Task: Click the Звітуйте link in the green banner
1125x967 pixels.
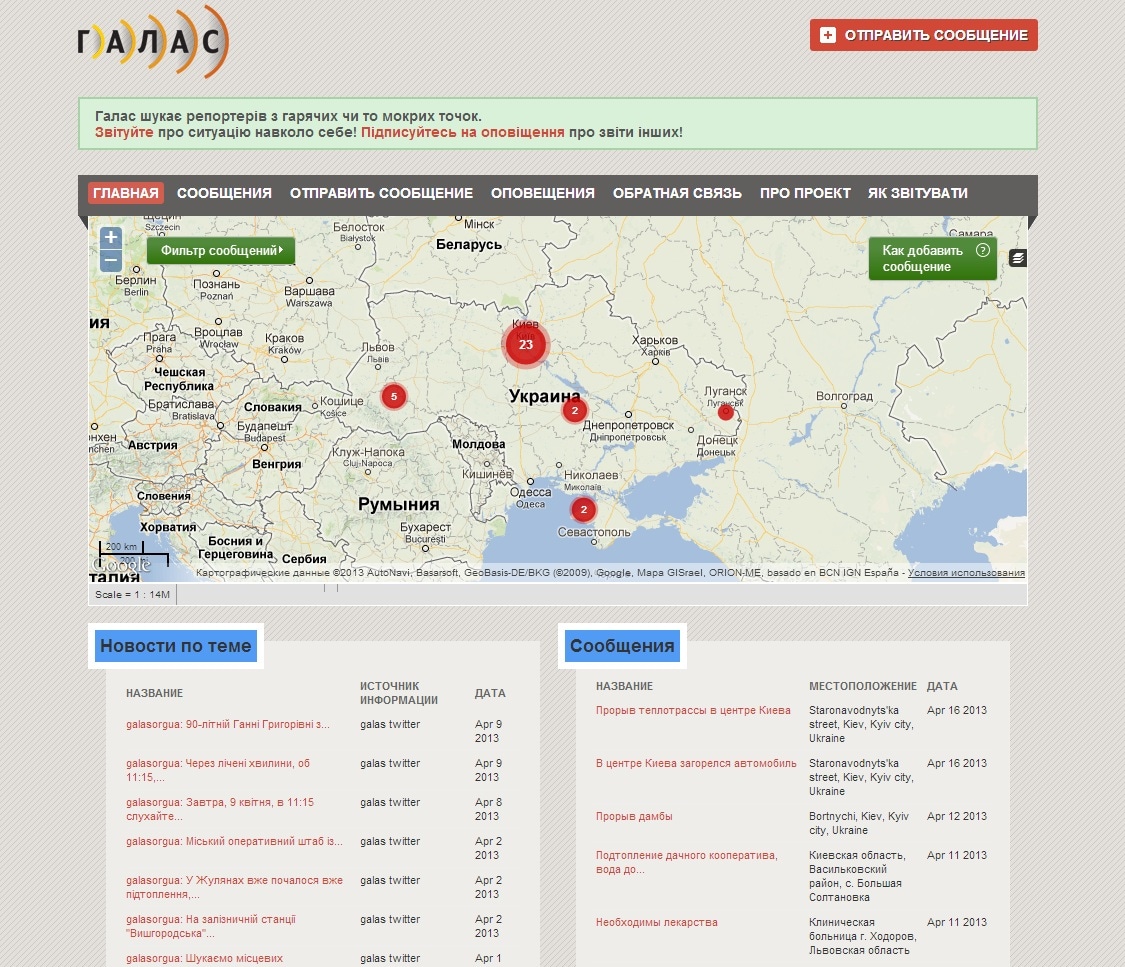Action: coord(124,132)
